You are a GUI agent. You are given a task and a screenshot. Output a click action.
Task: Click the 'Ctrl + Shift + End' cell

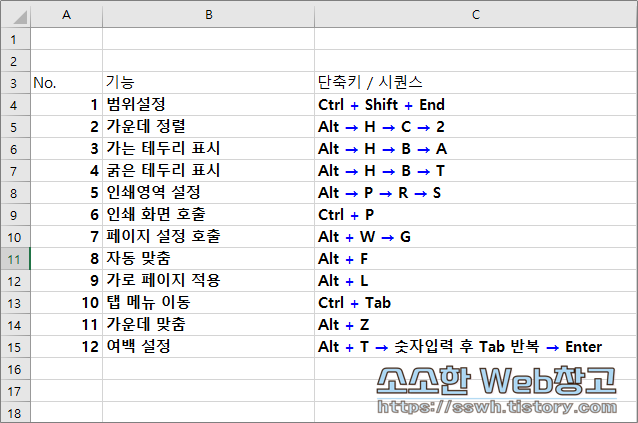point(476,105)
